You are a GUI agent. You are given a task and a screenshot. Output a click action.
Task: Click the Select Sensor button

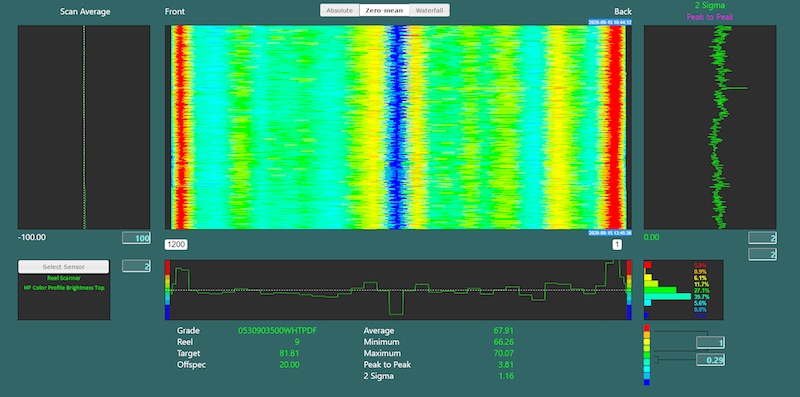click(63, 266)
